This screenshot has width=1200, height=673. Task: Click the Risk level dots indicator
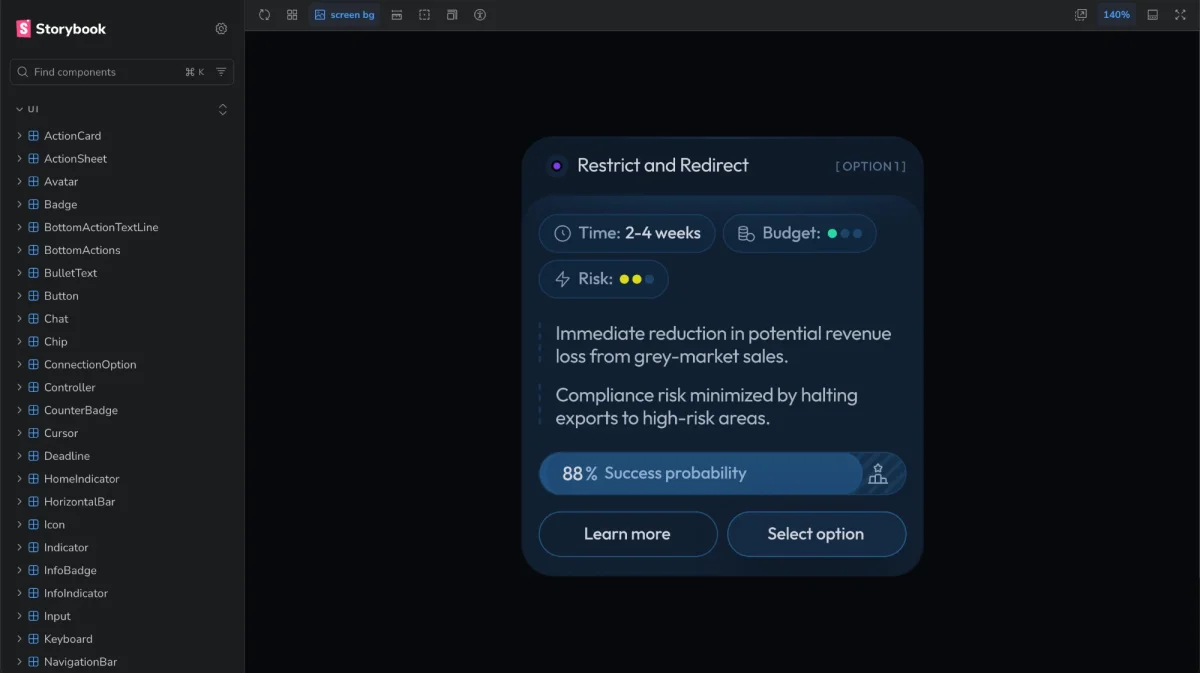(637, 279)
